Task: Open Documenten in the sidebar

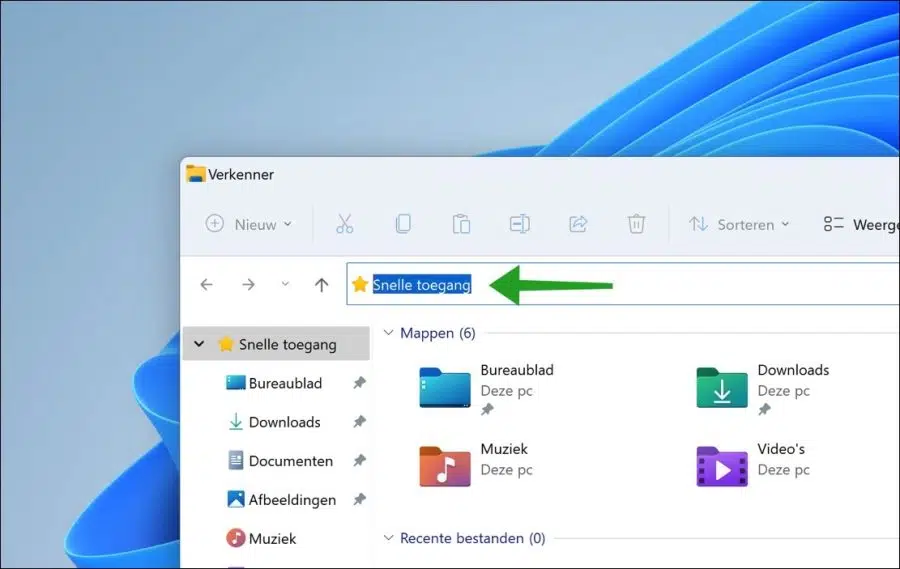Action: [280, 461]
